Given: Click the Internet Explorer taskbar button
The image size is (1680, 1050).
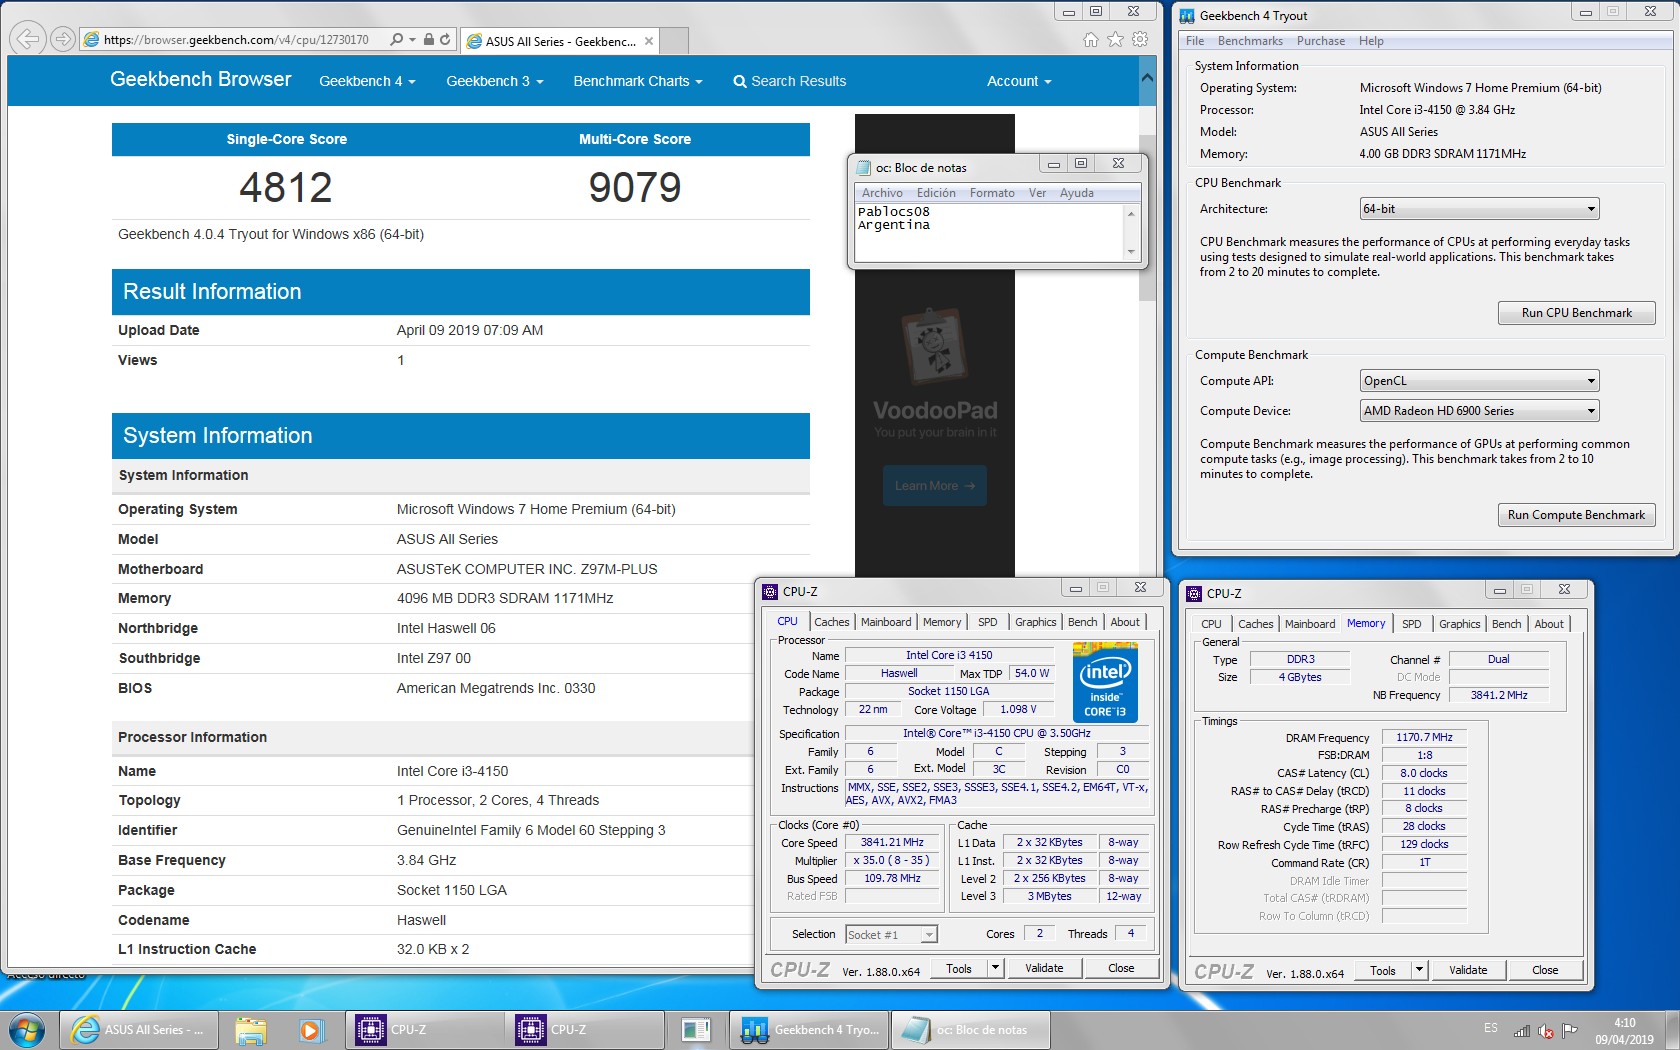Looking at the screenshot, I should (138, 1030).
